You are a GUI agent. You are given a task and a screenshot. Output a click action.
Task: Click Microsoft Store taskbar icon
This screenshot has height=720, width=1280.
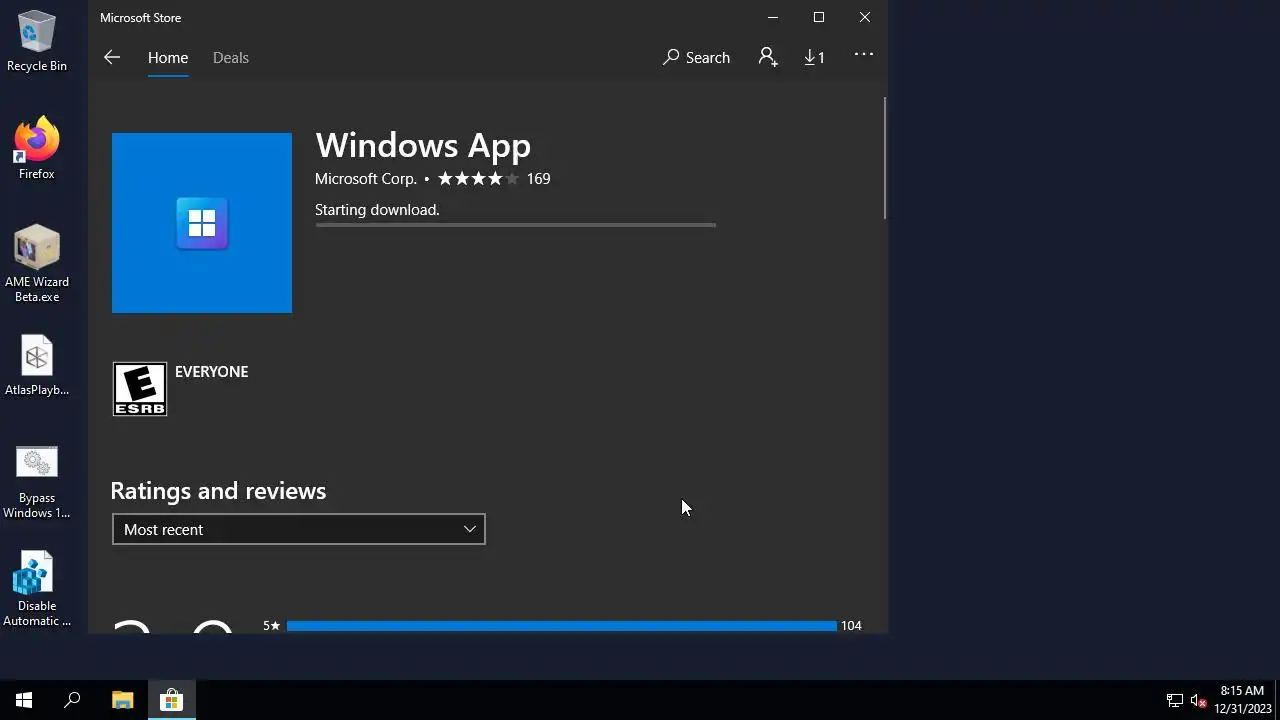click(171, 700)
